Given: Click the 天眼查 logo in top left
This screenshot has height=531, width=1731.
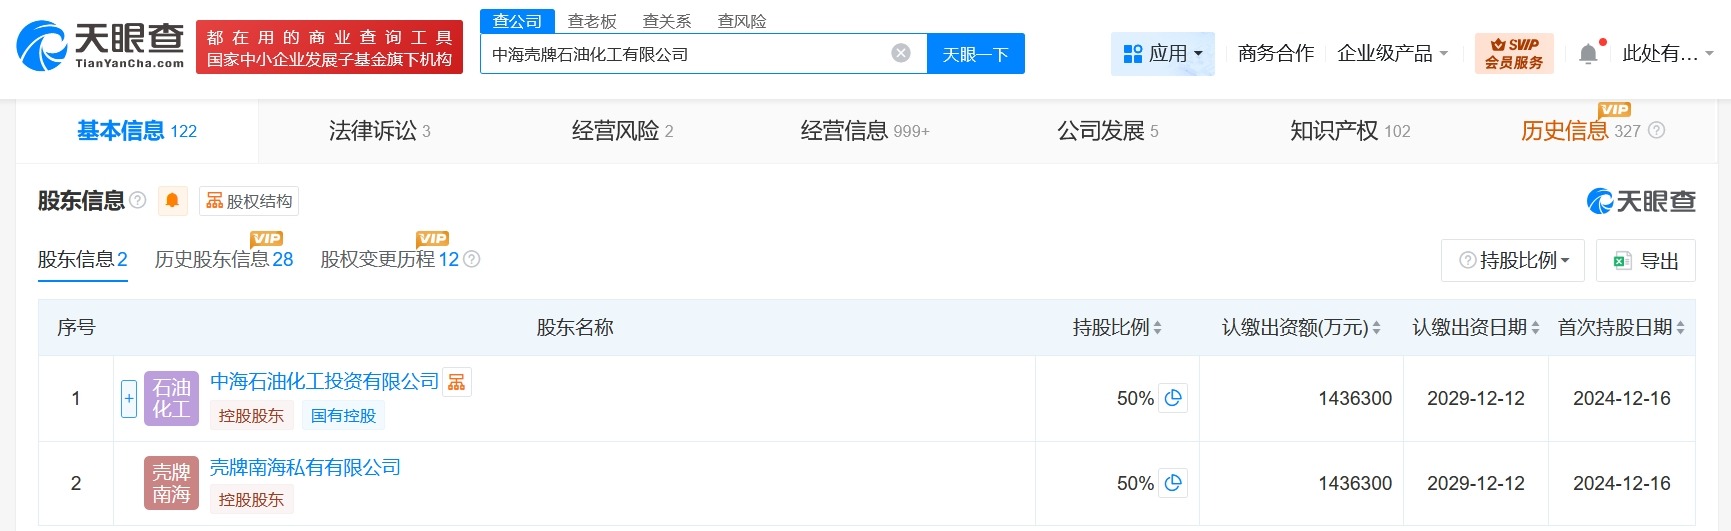Looking at the screenshot, I should tap(100, 46).
